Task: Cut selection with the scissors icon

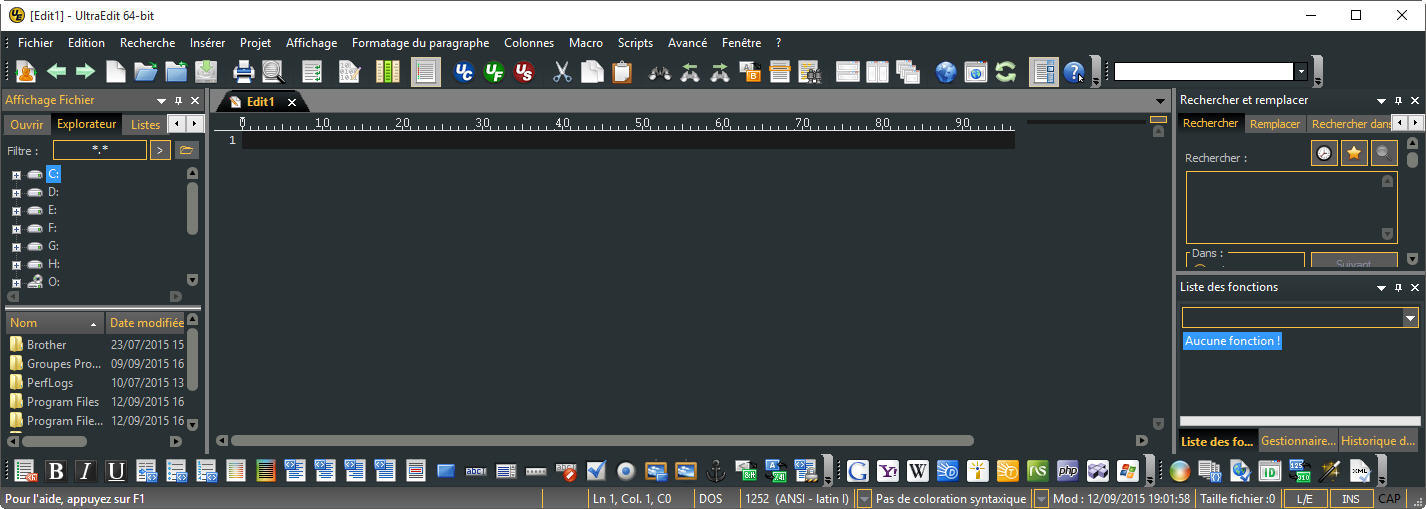Action: click(563, 72)
